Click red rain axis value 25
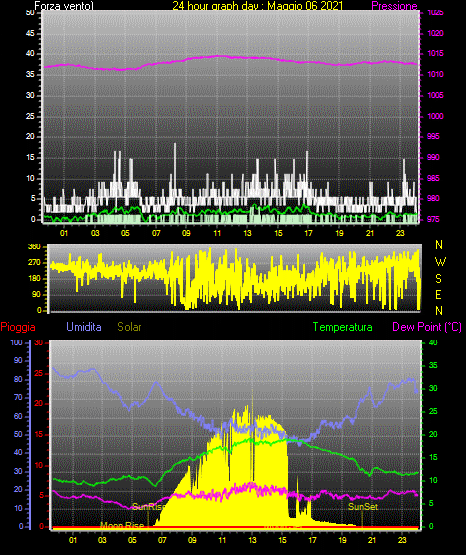This screenshot has width=466, height=555. [x=39, y=373]
